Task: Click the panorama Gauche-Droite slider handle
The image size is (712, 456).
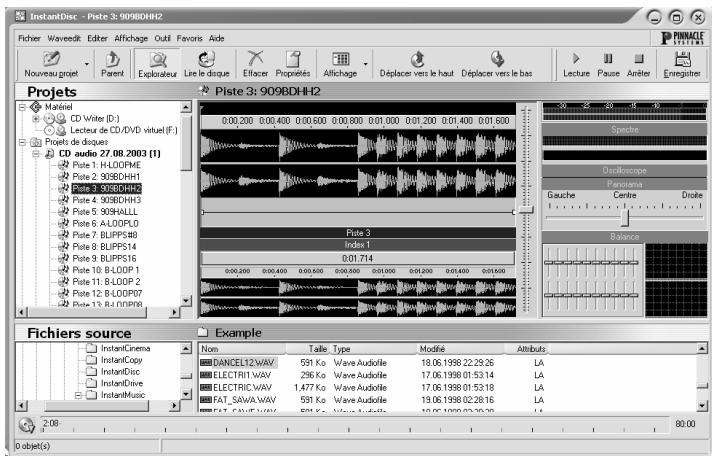Action: pyautogui.click(x=625, y=218)
